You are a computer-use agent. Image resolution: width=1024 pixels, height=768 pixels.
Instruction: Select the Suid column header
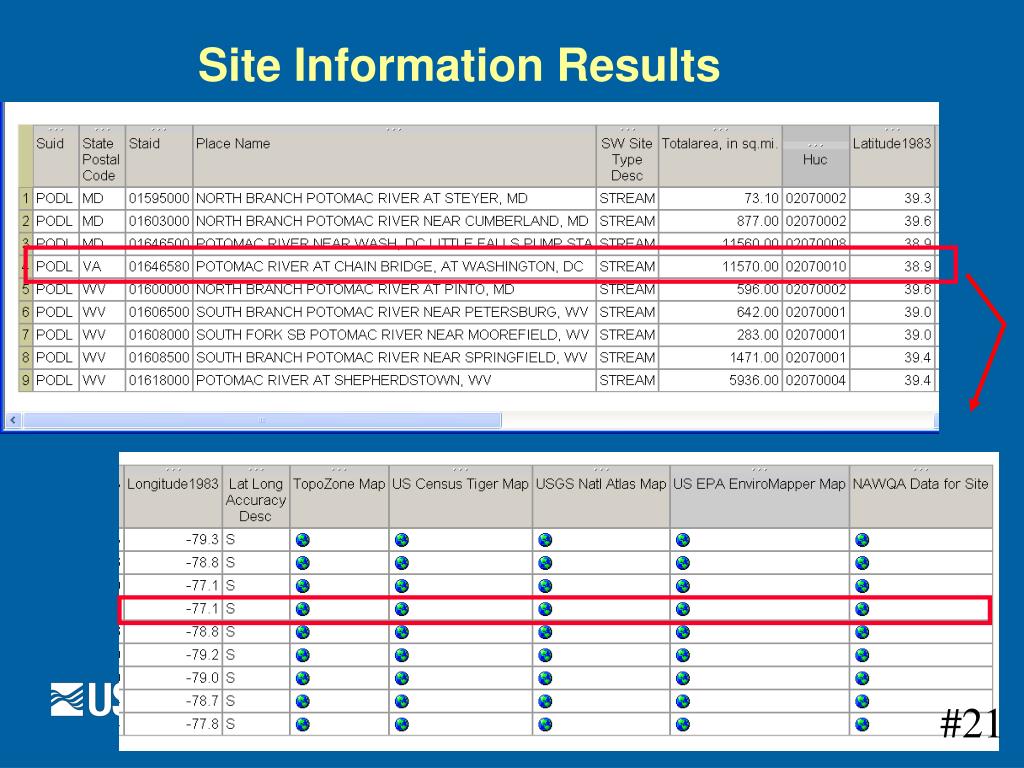pyautogui.click(x=56, y=156)
